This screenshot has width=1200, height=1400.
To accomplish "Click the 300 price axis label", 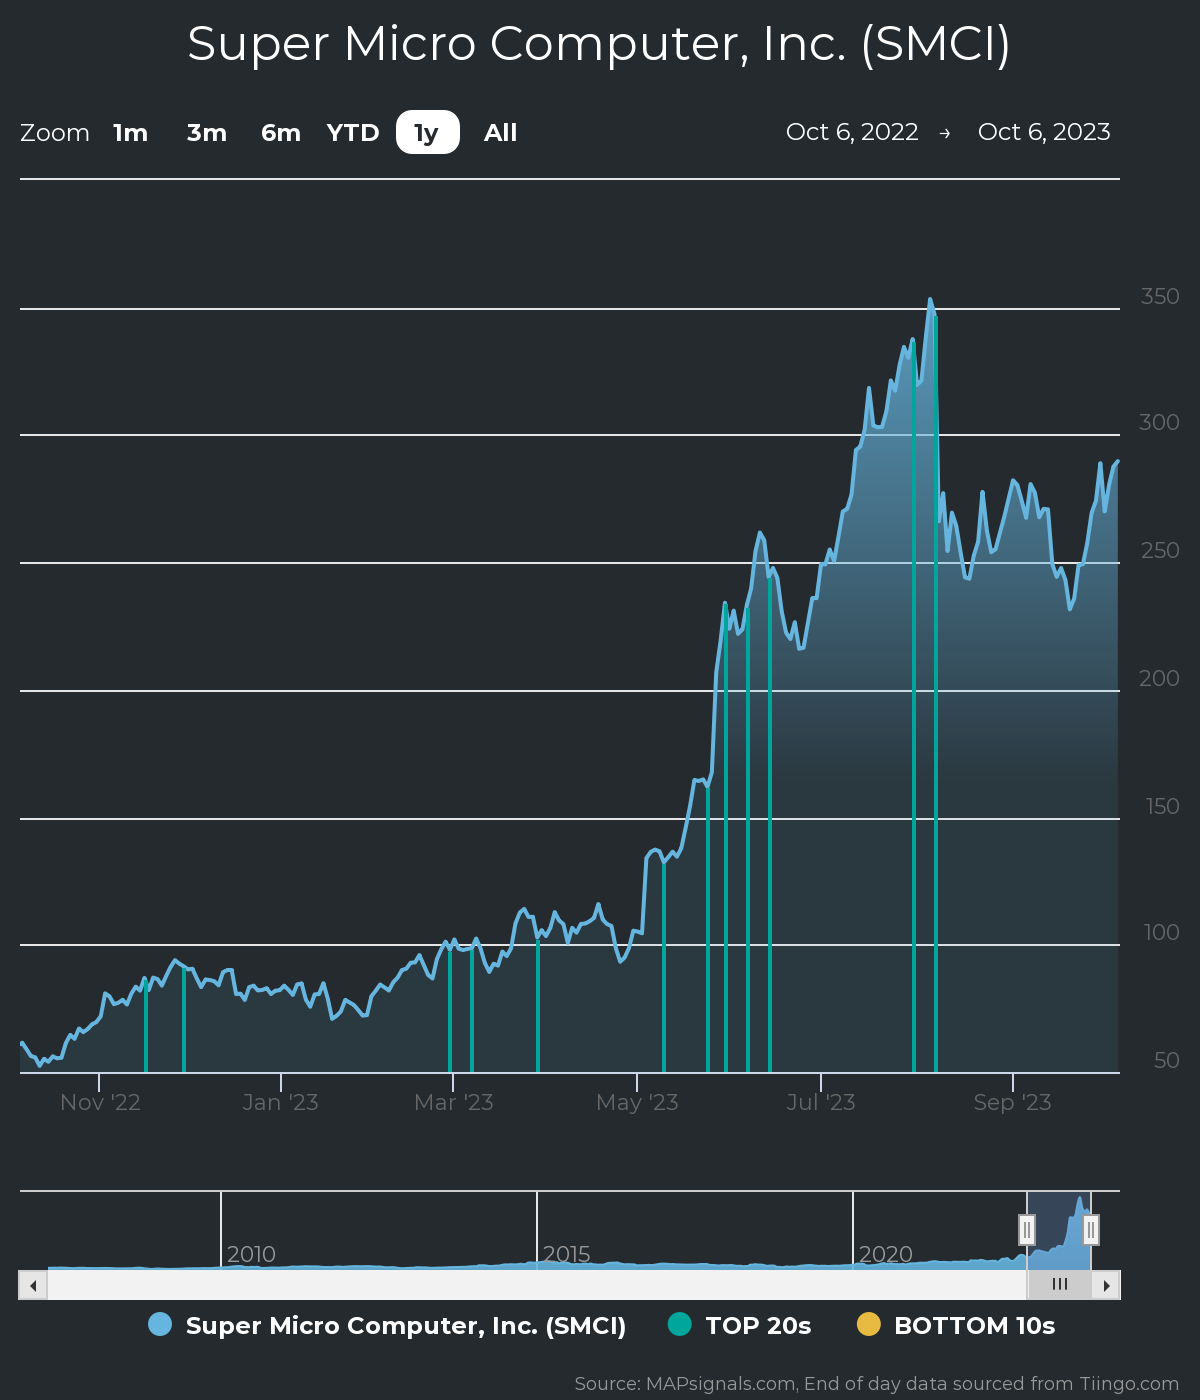I will 1160,422.
